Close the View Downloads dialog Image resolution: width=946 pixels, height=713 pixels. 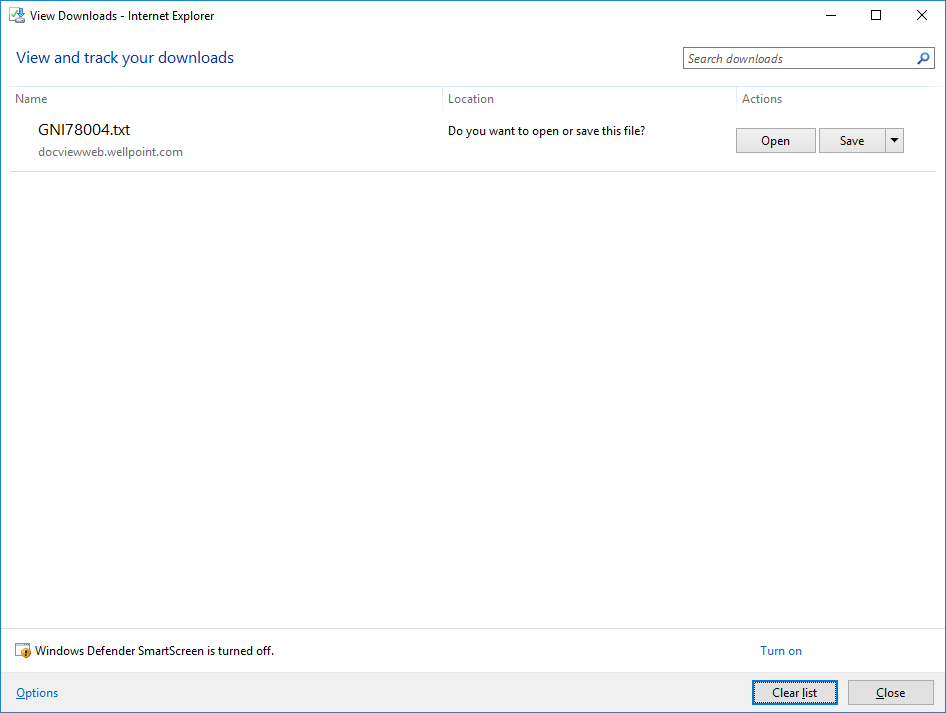(x=889, y=692)
